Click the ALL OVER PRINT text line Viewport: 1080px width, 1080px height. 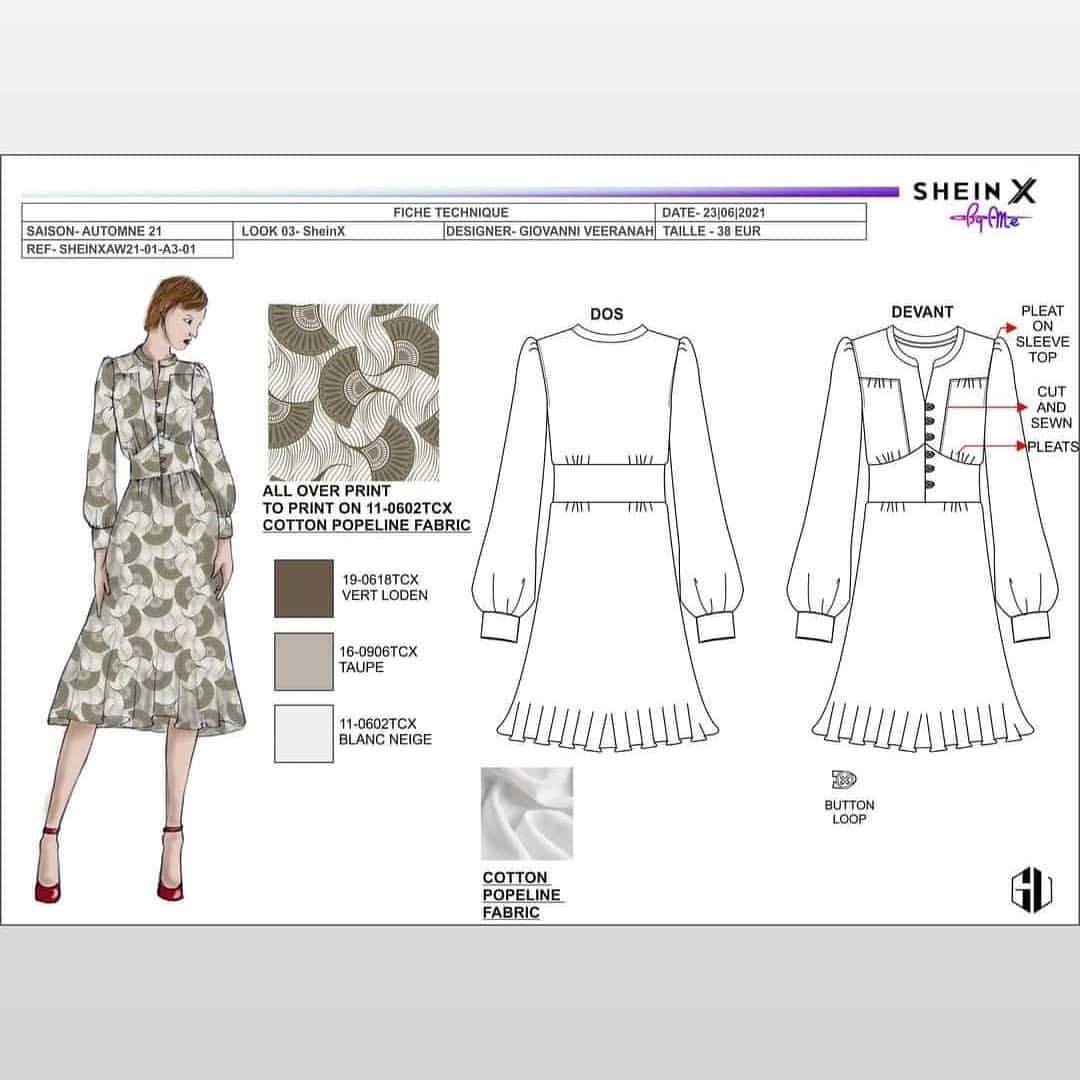[x=326, y=491]
